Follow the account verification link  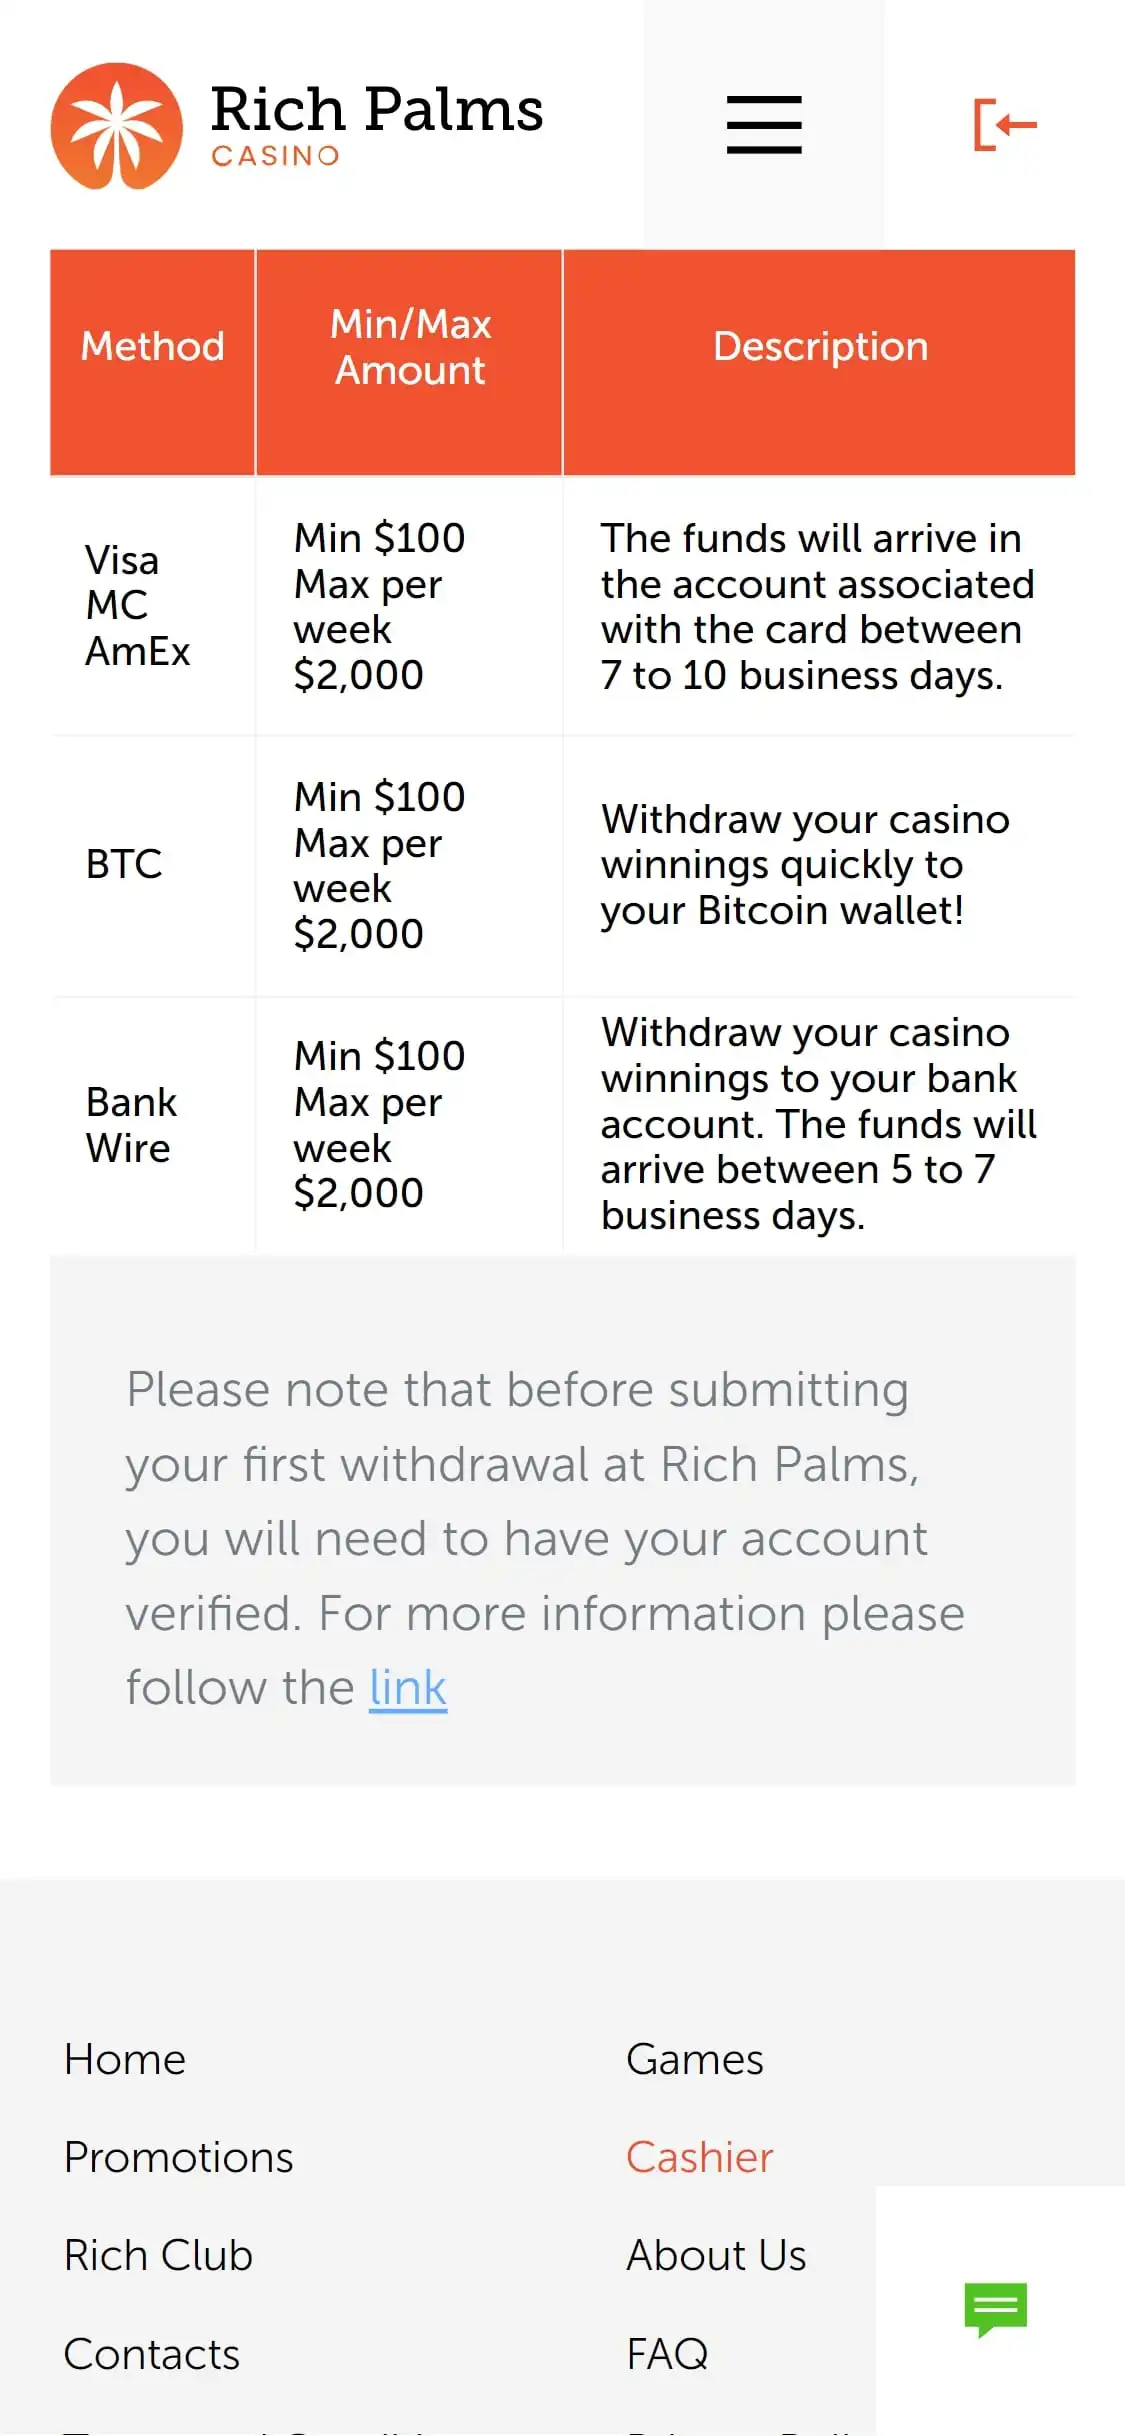[407, 1689]
